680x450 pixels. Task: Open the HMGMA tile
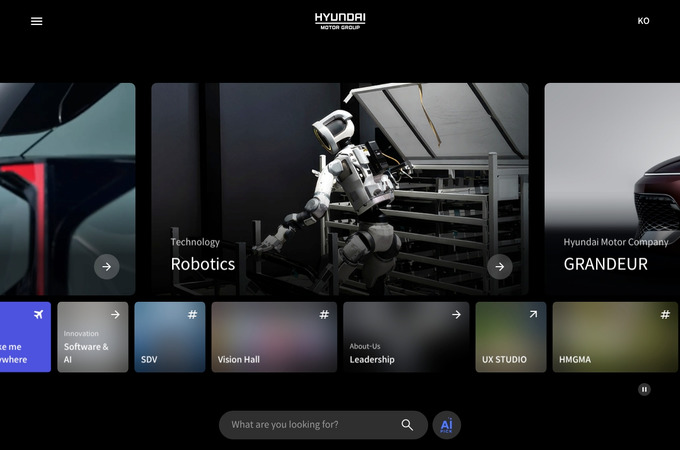click(x=615, y=337)
